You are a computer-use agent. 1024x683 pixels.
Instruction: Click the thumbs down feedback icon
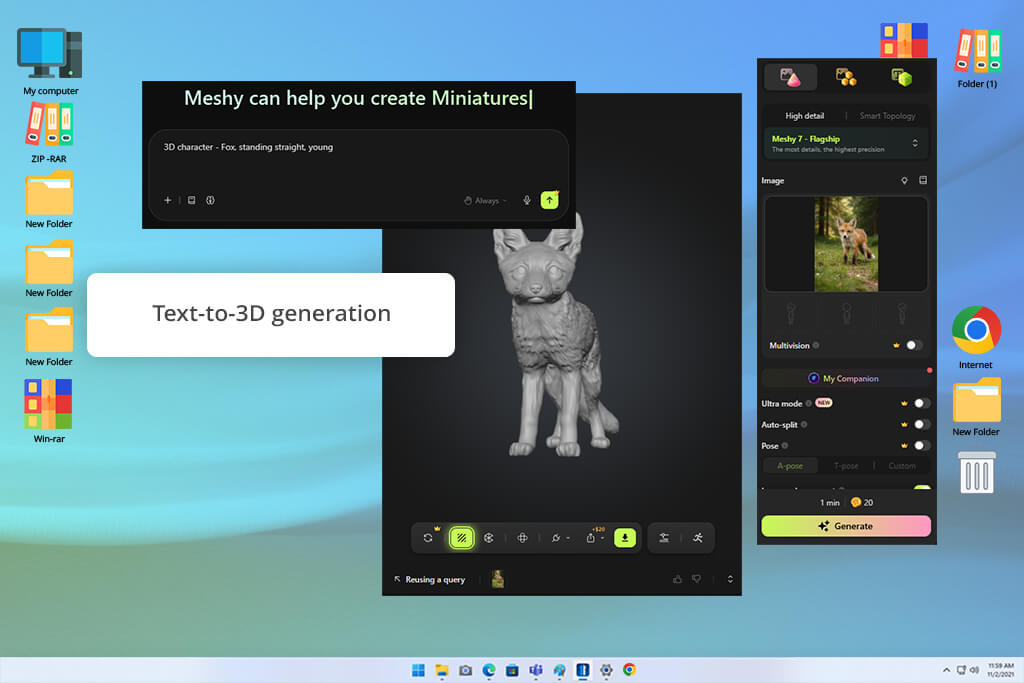pyautogui.click(x=697, y=579)
